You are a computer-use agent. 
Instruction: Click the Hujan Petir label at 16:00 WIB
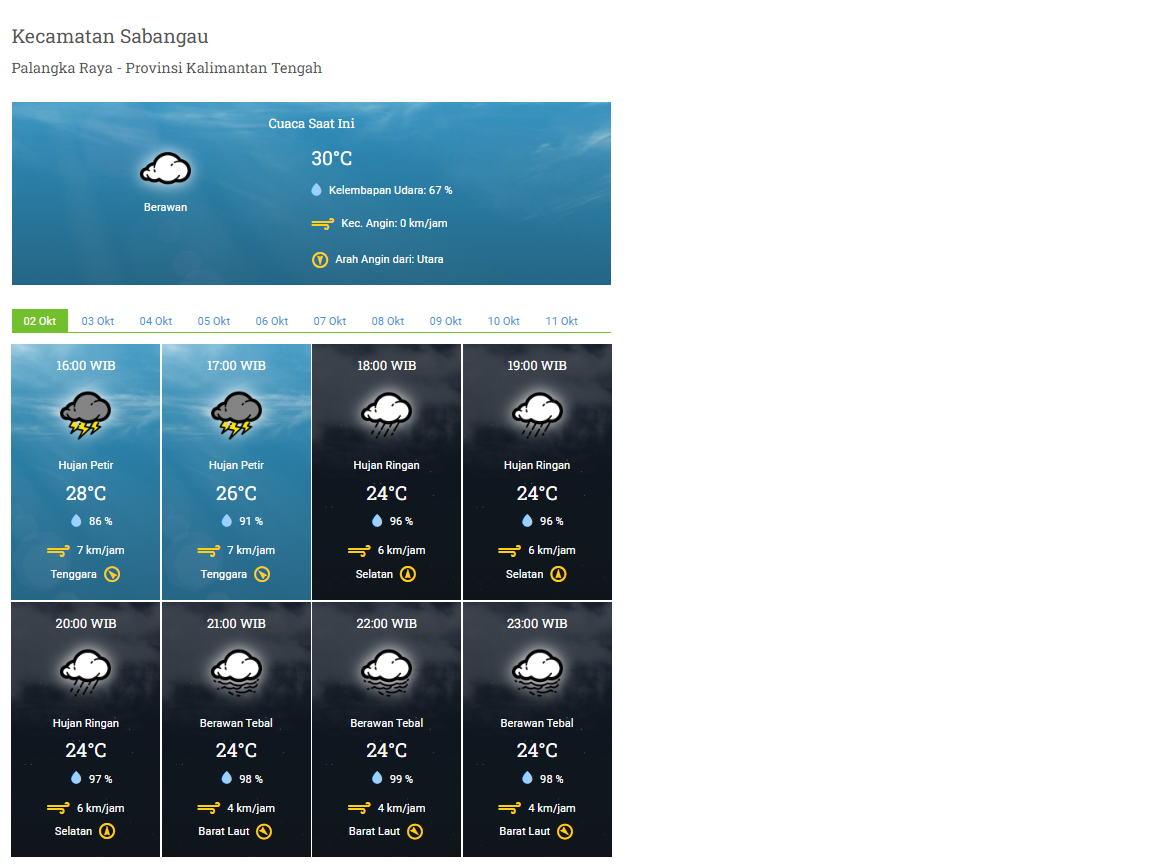pos(85,465)
